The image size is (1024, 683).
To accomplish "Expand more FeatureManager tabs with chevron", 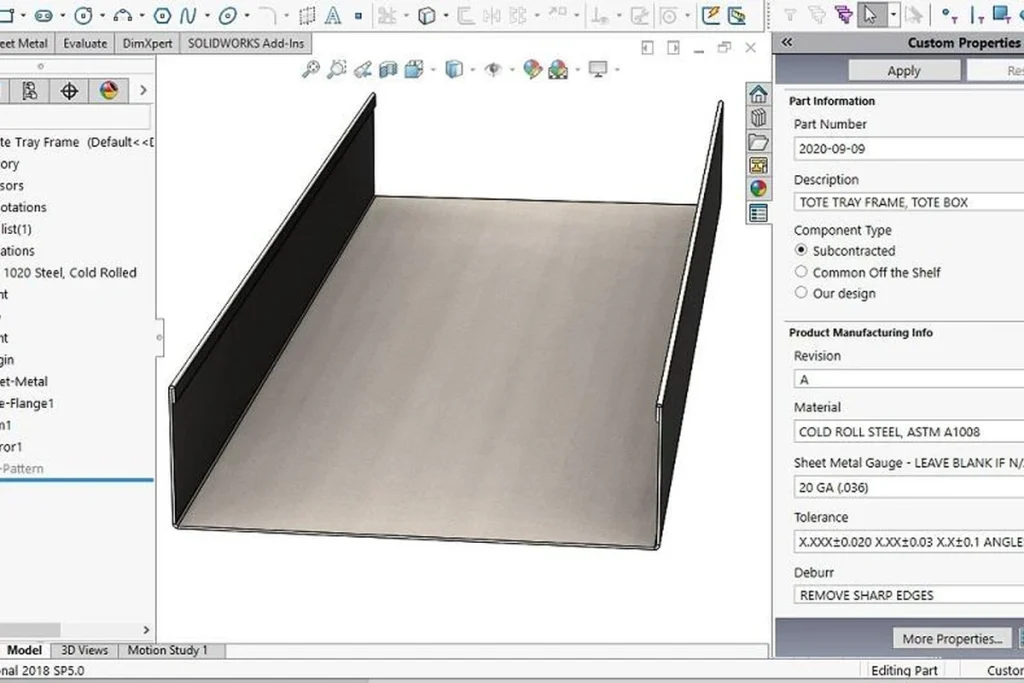I will click(143, 91).
